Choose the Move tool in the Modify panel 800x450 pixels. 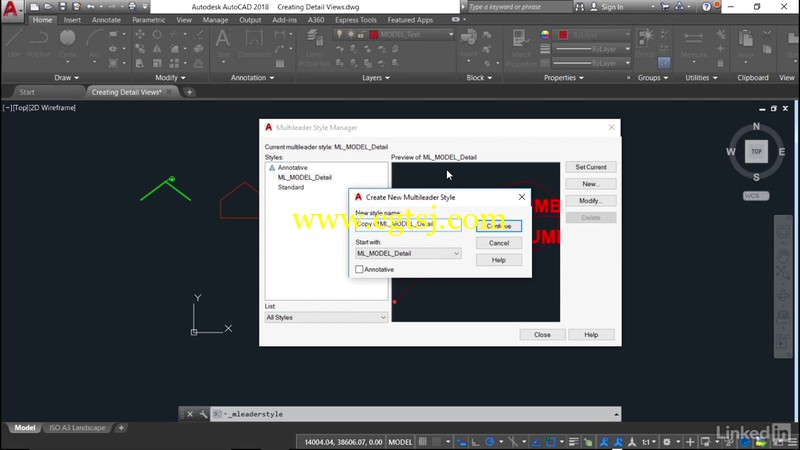(140, 34)
